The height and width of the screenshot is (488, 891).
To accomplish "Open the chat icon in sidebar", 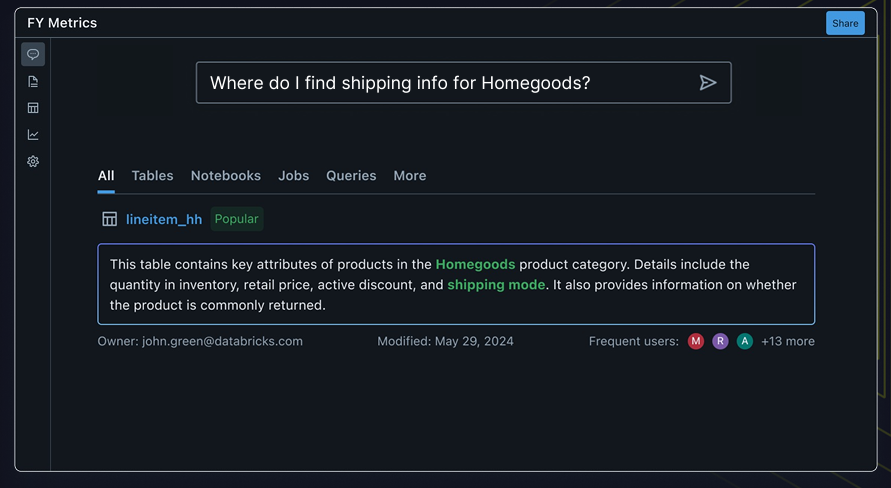I will [x=33, y=55].
